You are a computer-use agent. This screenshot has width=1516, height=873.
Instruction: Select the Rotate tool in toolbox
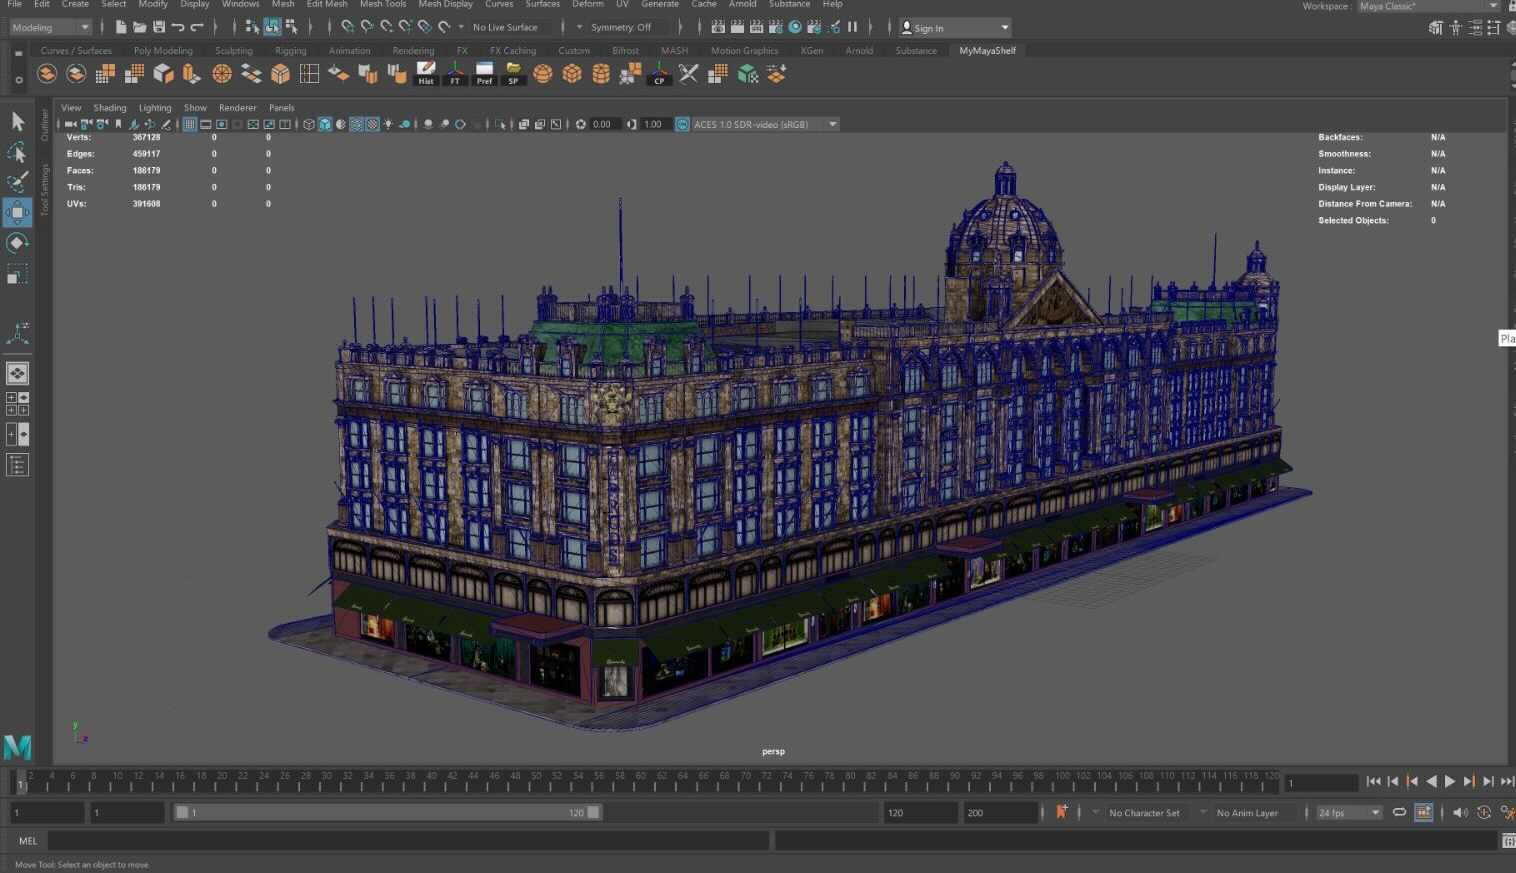pyautogui.click(x=17, y=243)
